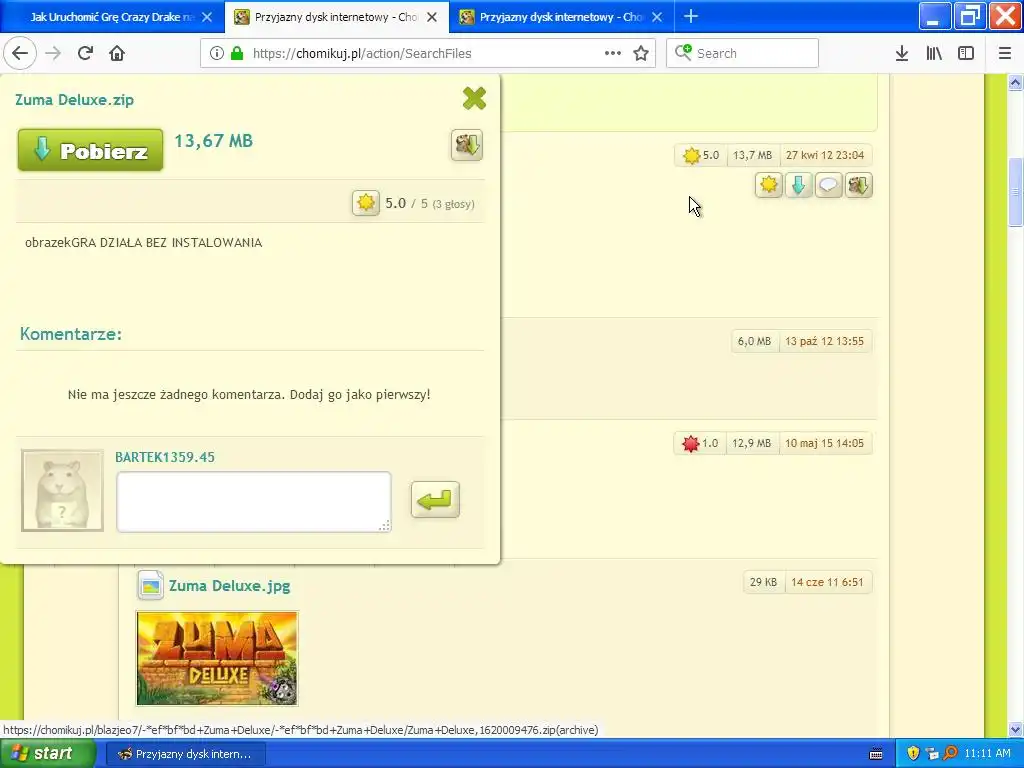
Task: Toggle Firefox sidebar icon
Action: tap(966, 53)
